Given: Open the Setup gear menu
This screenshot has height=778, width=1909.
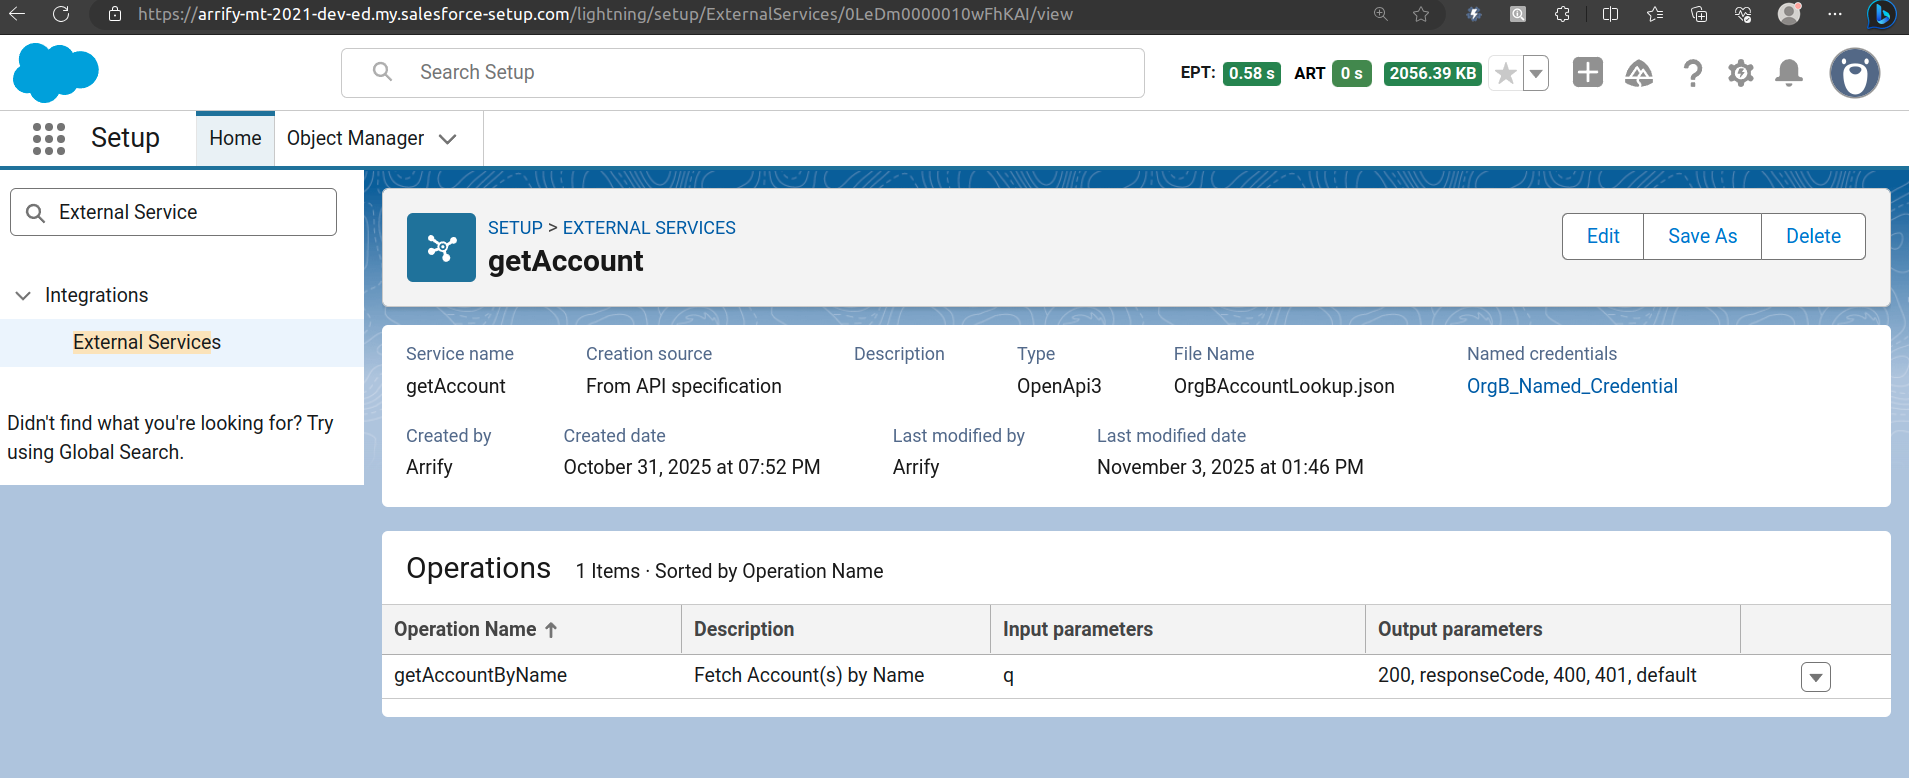Looking at the screenshot, I should (x=1740, y=73).
